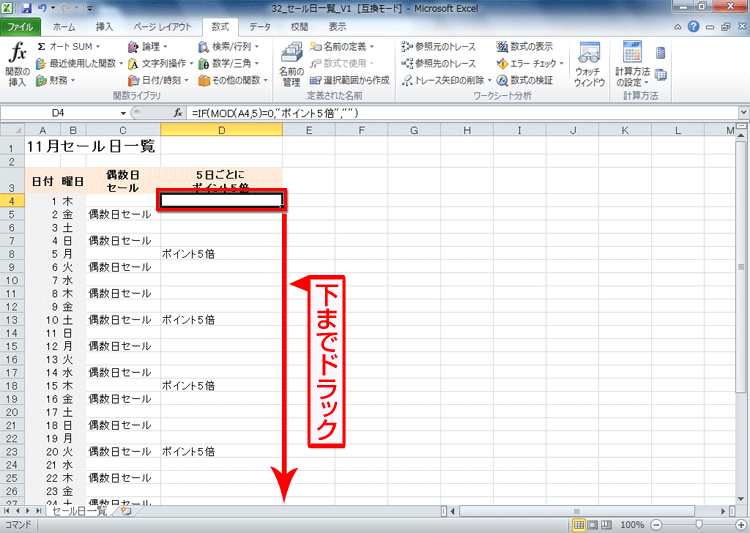This screenshot has height=533, width=750.
Task: Click the Calculate Sheet icon
Action: pyautogui.click(x=661, y=75)
